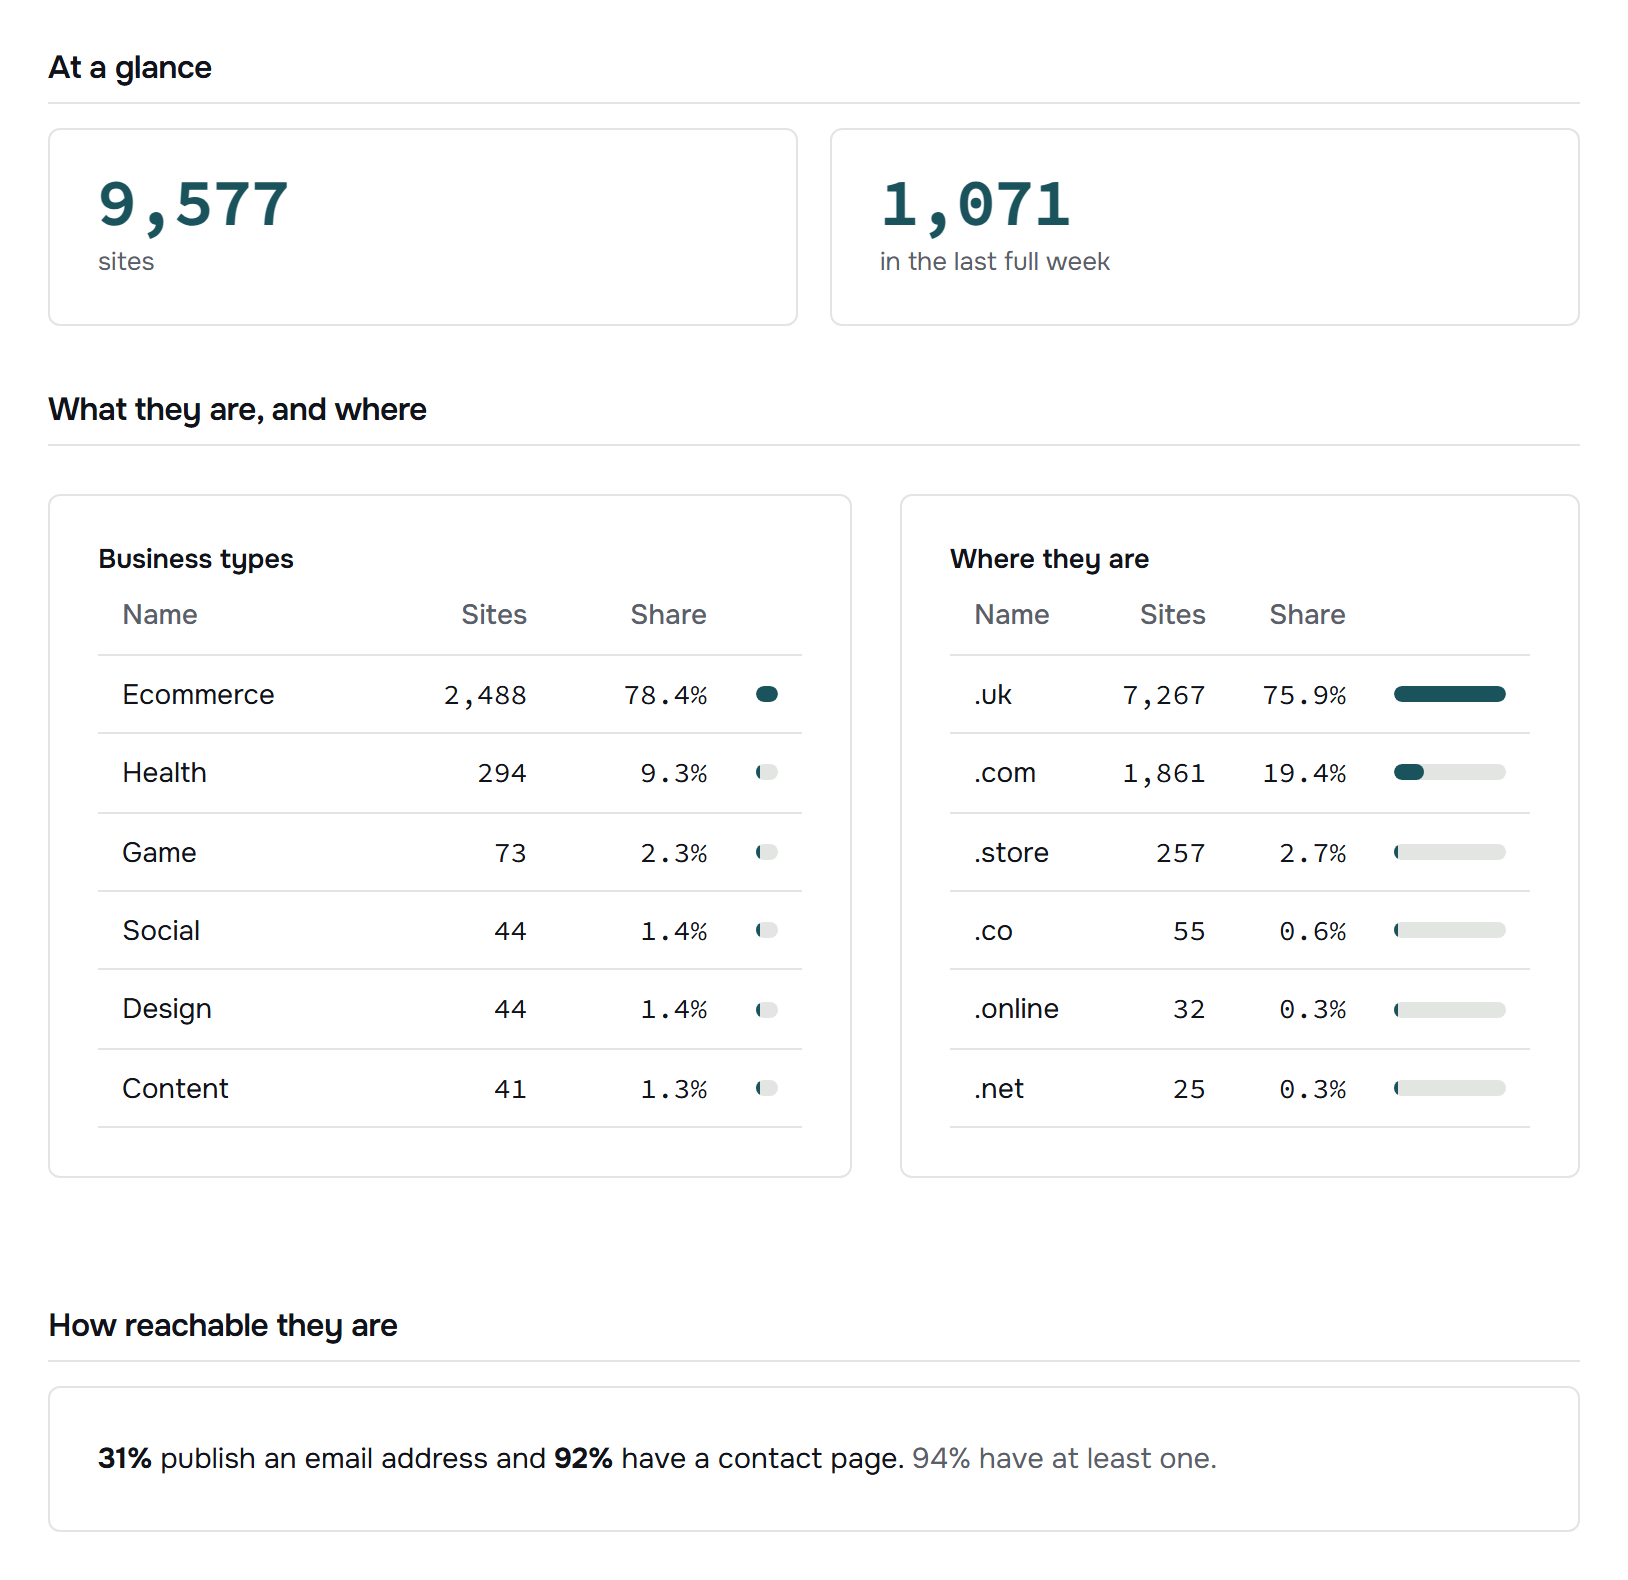Click .net sites count 25
The image size is (1628, 1580).
(x=1189, y=1089)
